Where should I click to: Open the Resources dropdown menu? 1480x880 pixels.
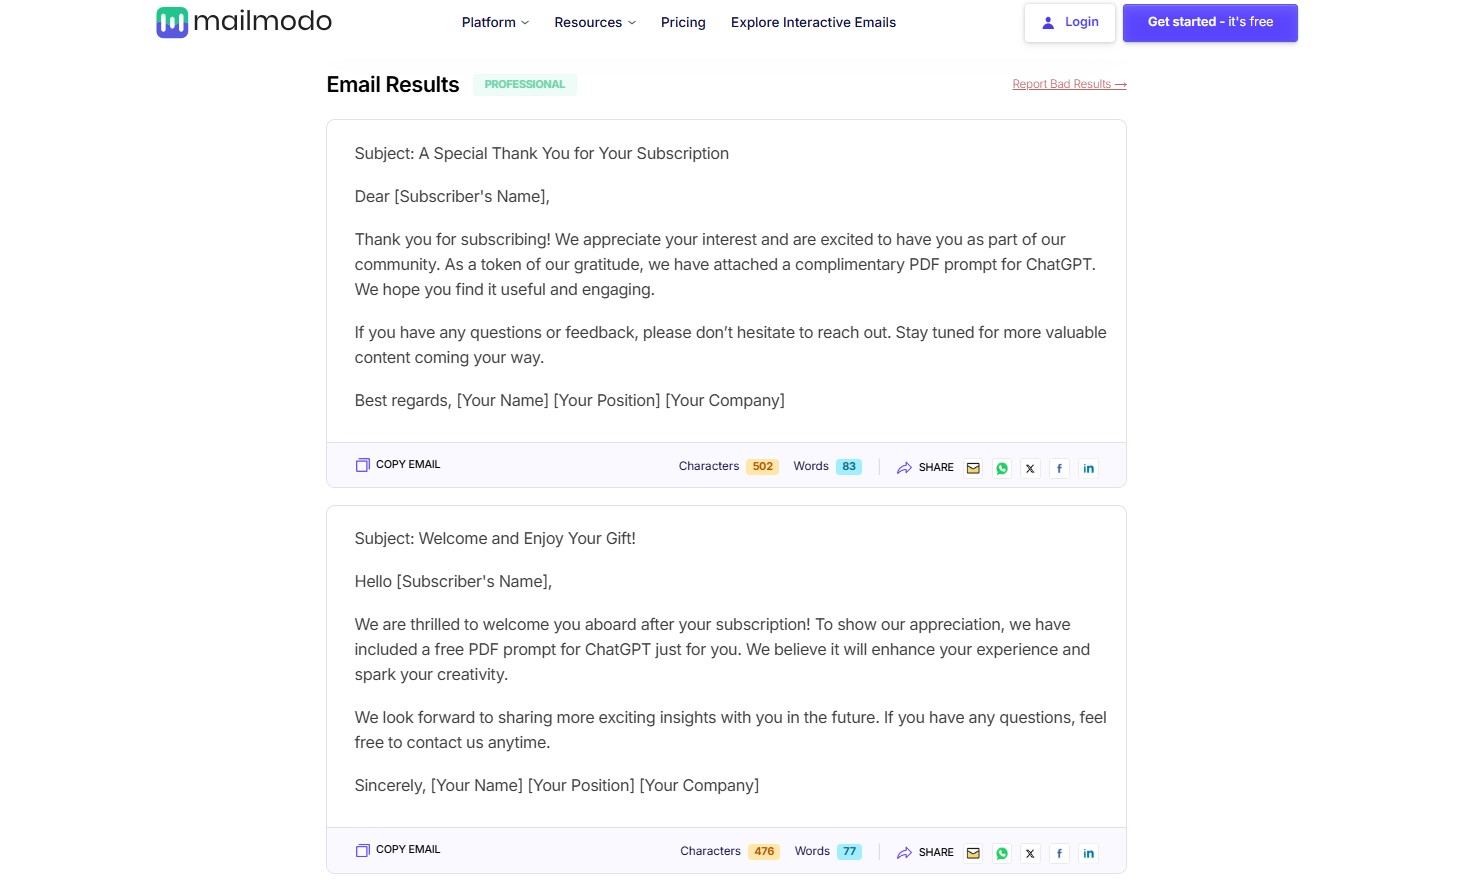click(595, 22)
